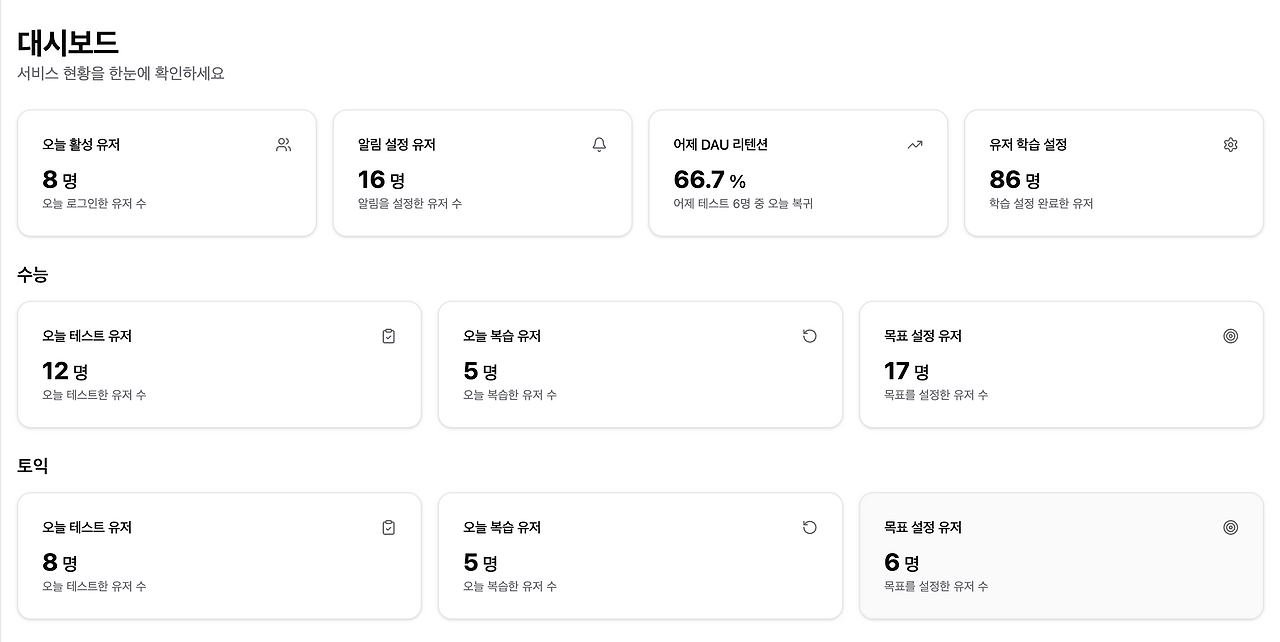
Task: Click the 대시보드 page title
Action: [68, 42]
